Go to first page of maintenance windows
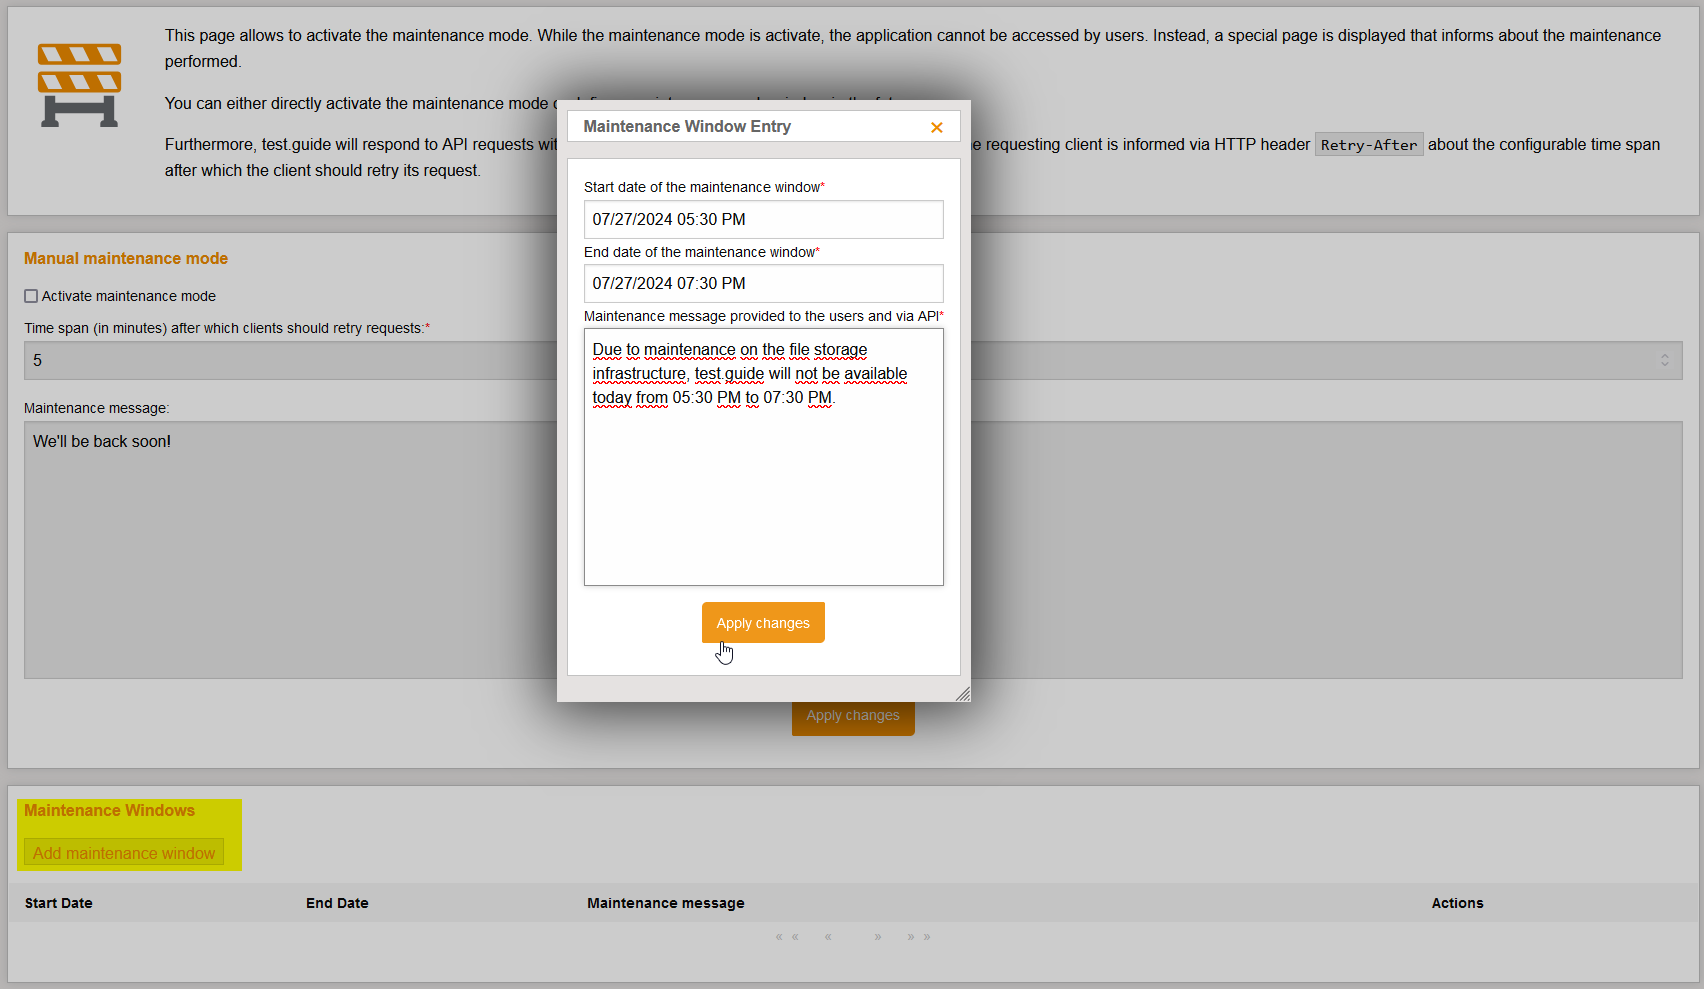The image size is (1704, 989). (x=787, y=937)
